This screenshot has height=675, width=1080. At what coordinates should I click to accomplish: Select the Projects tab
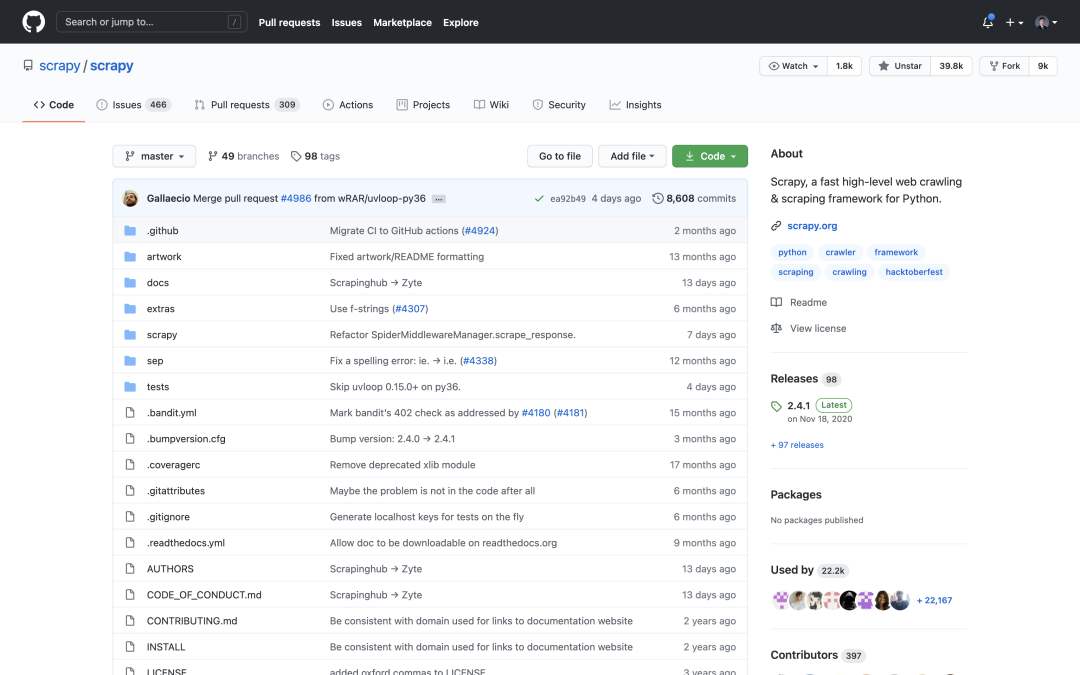point(423,105)
